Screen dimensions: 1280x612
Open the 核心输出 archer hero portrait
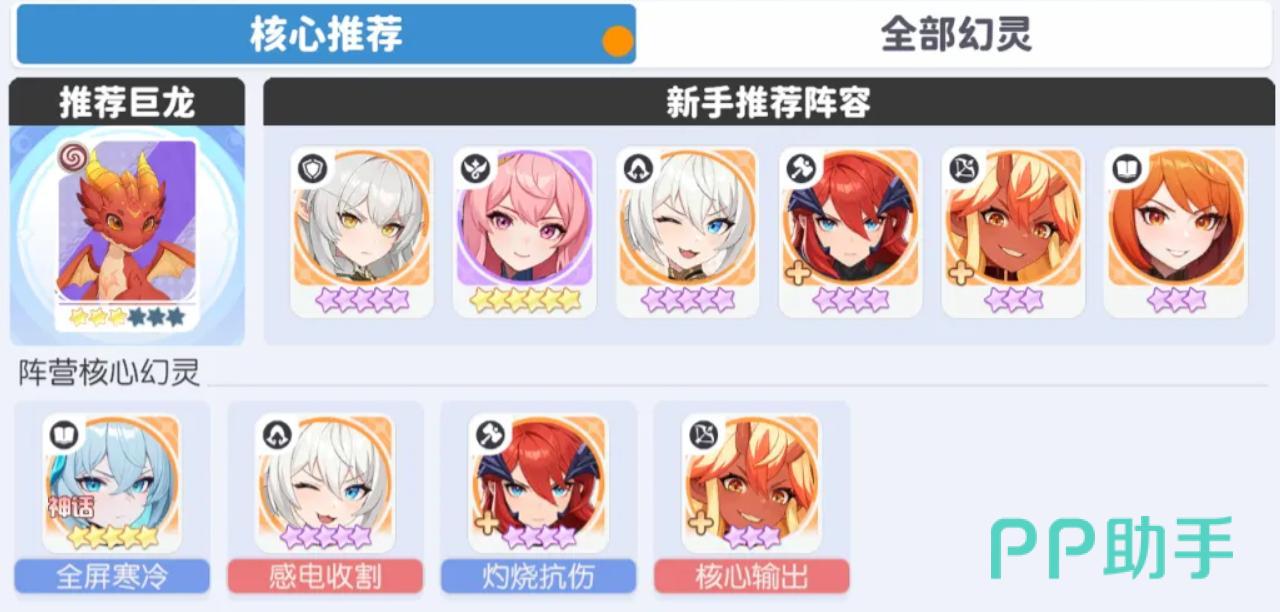pyautogui.click(x=751, y=484)
